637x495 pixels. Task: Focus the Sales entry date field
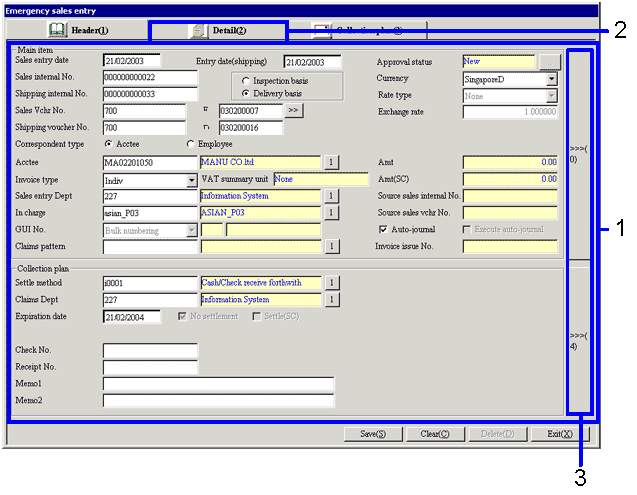(x=132, y=61)
